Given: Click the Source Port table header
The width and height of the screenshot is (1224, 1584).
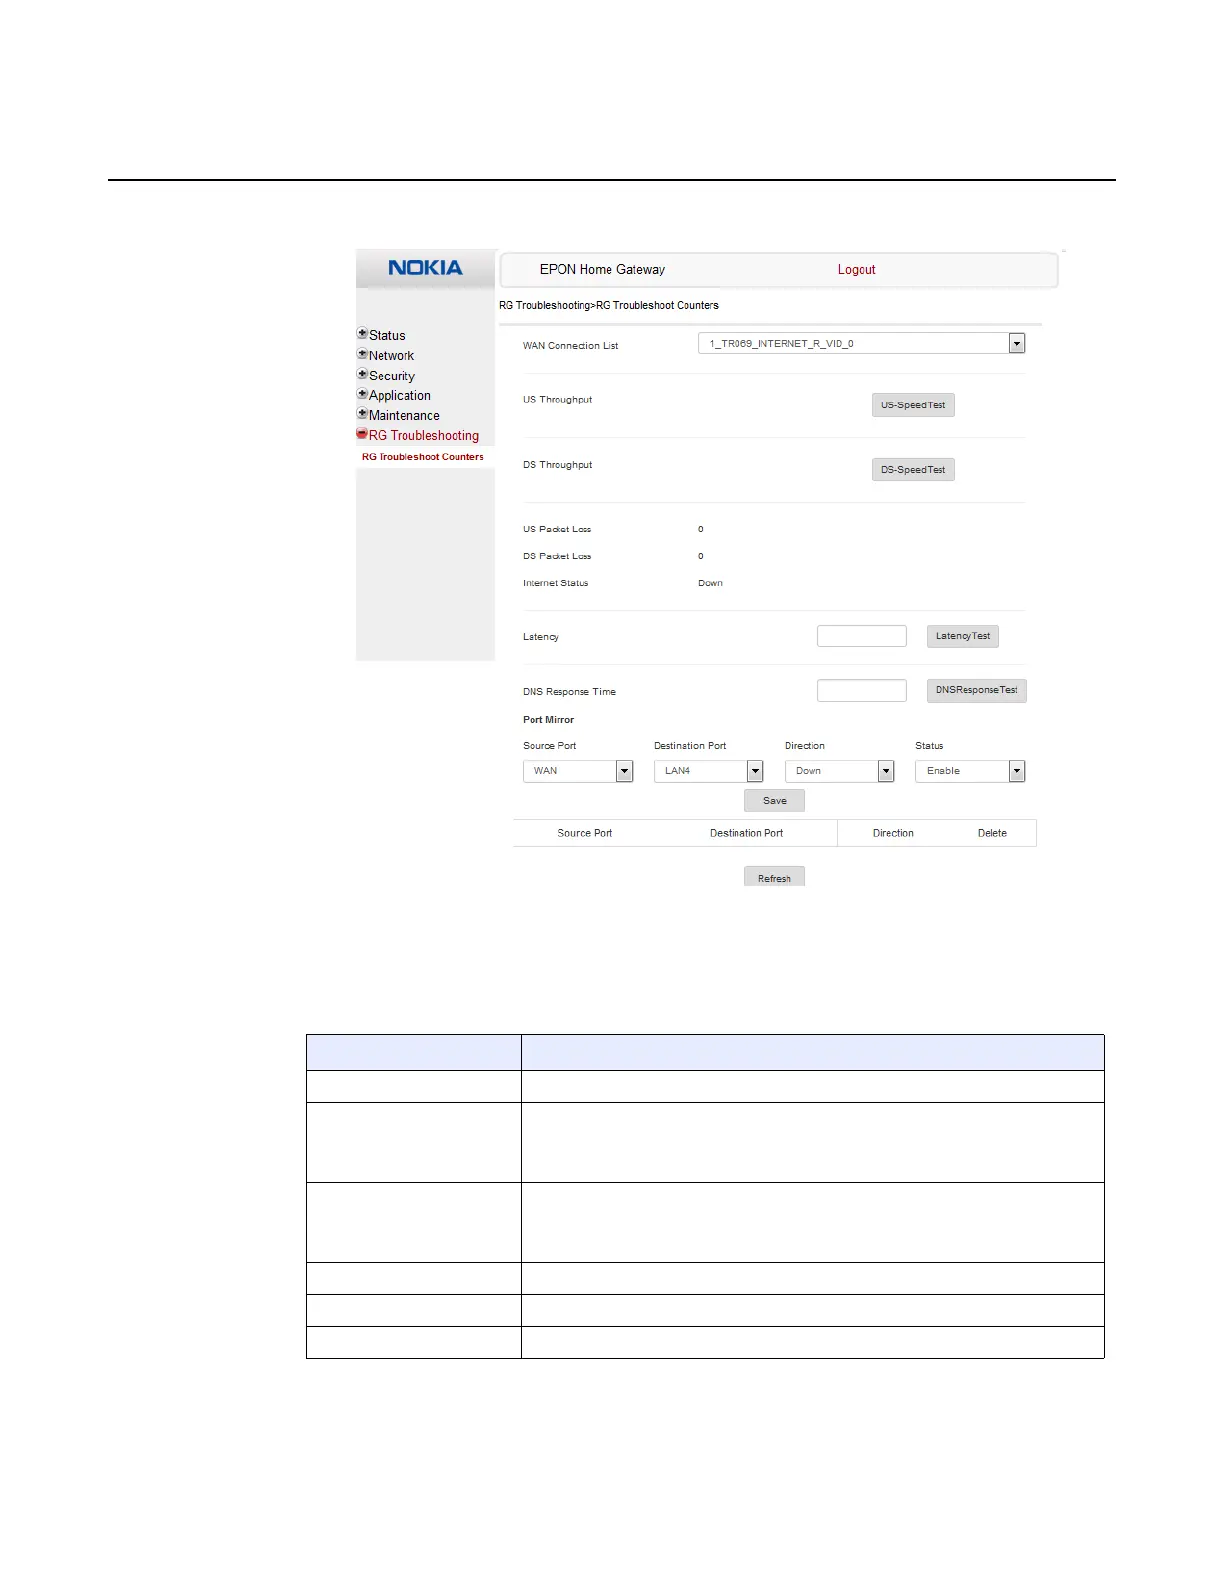Looking at the screenshot, I should (584, 833).
